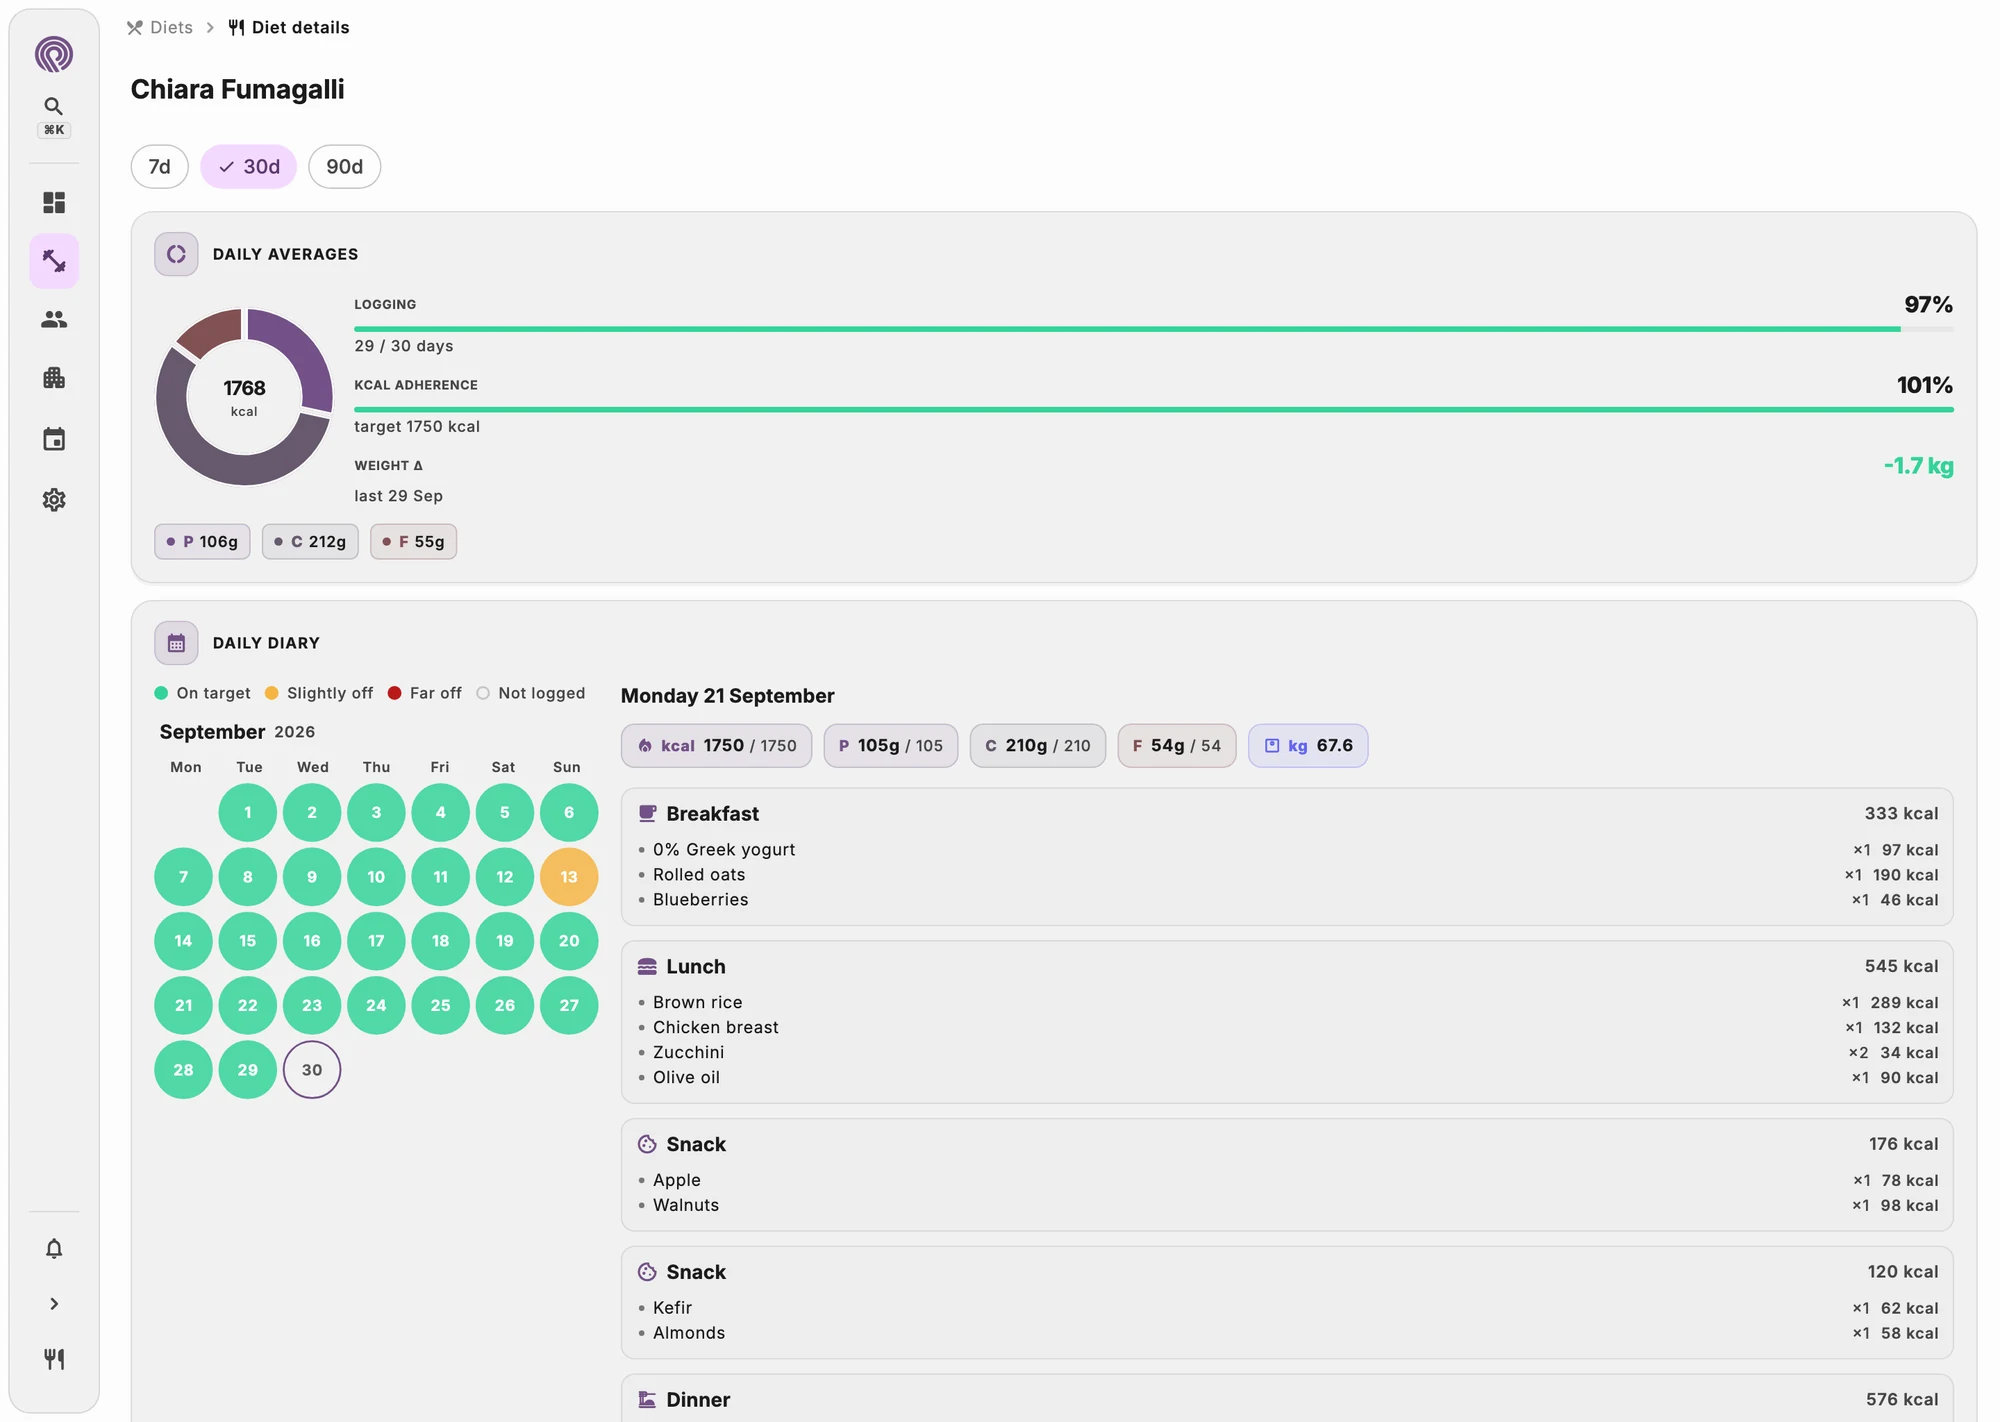This screenshot has height=1422, width=2000.
Task: Pick day 29 in the calendar
Action: click(x=248, y=1070)
